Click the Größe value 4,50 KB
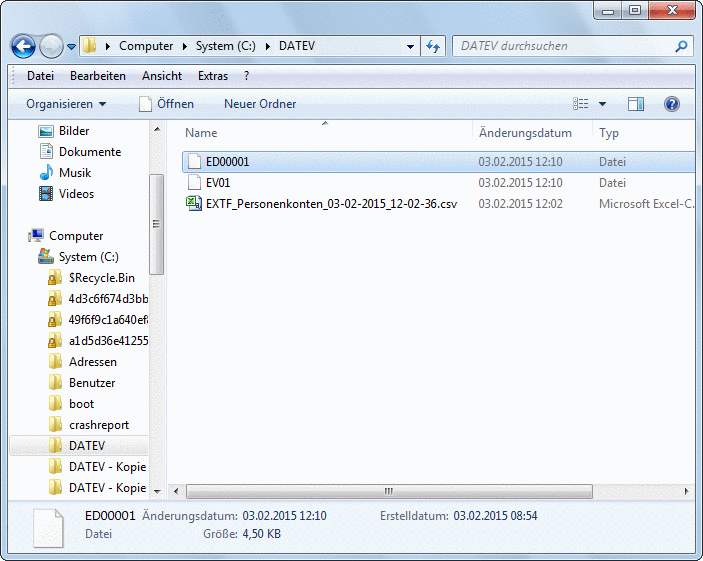 [261, 534]
